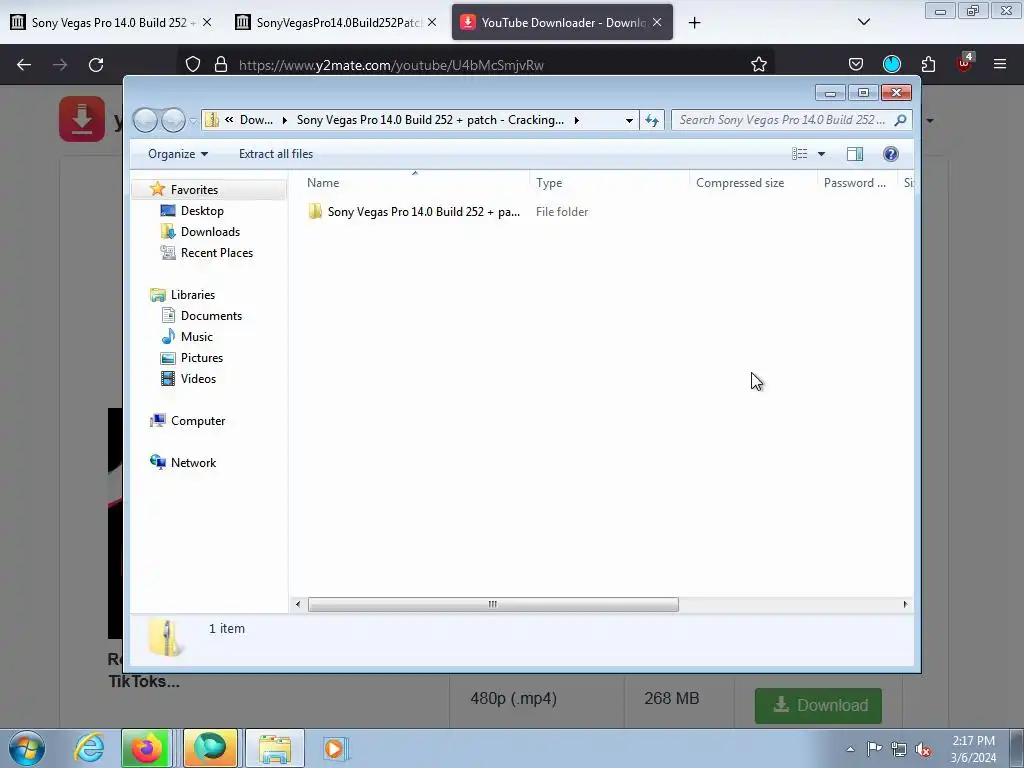The width and height of the screenshot is (1024, 768).
Task: Click Extract all files
Action: point(276,153)
